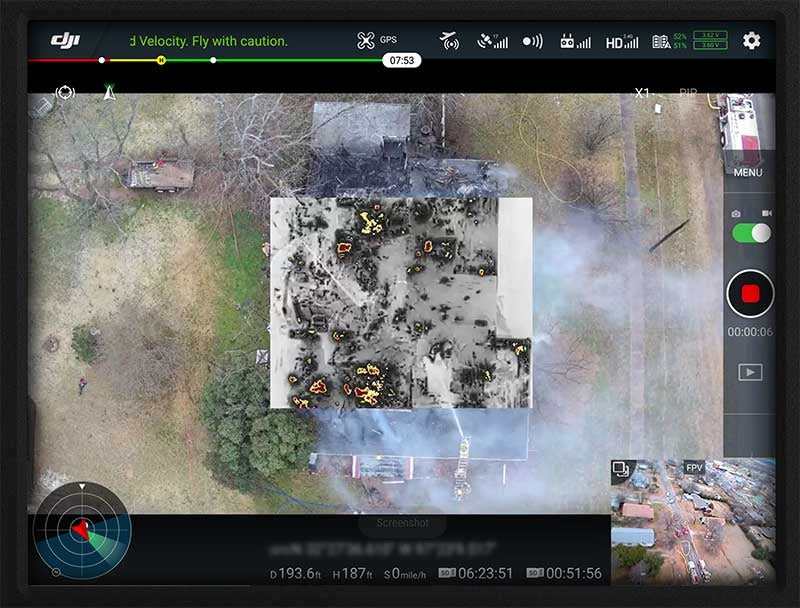The width and height of the screenshot is (800, 608).
Task: Toggle PIP picture-in-picture mode
Action: pos(688,93)
